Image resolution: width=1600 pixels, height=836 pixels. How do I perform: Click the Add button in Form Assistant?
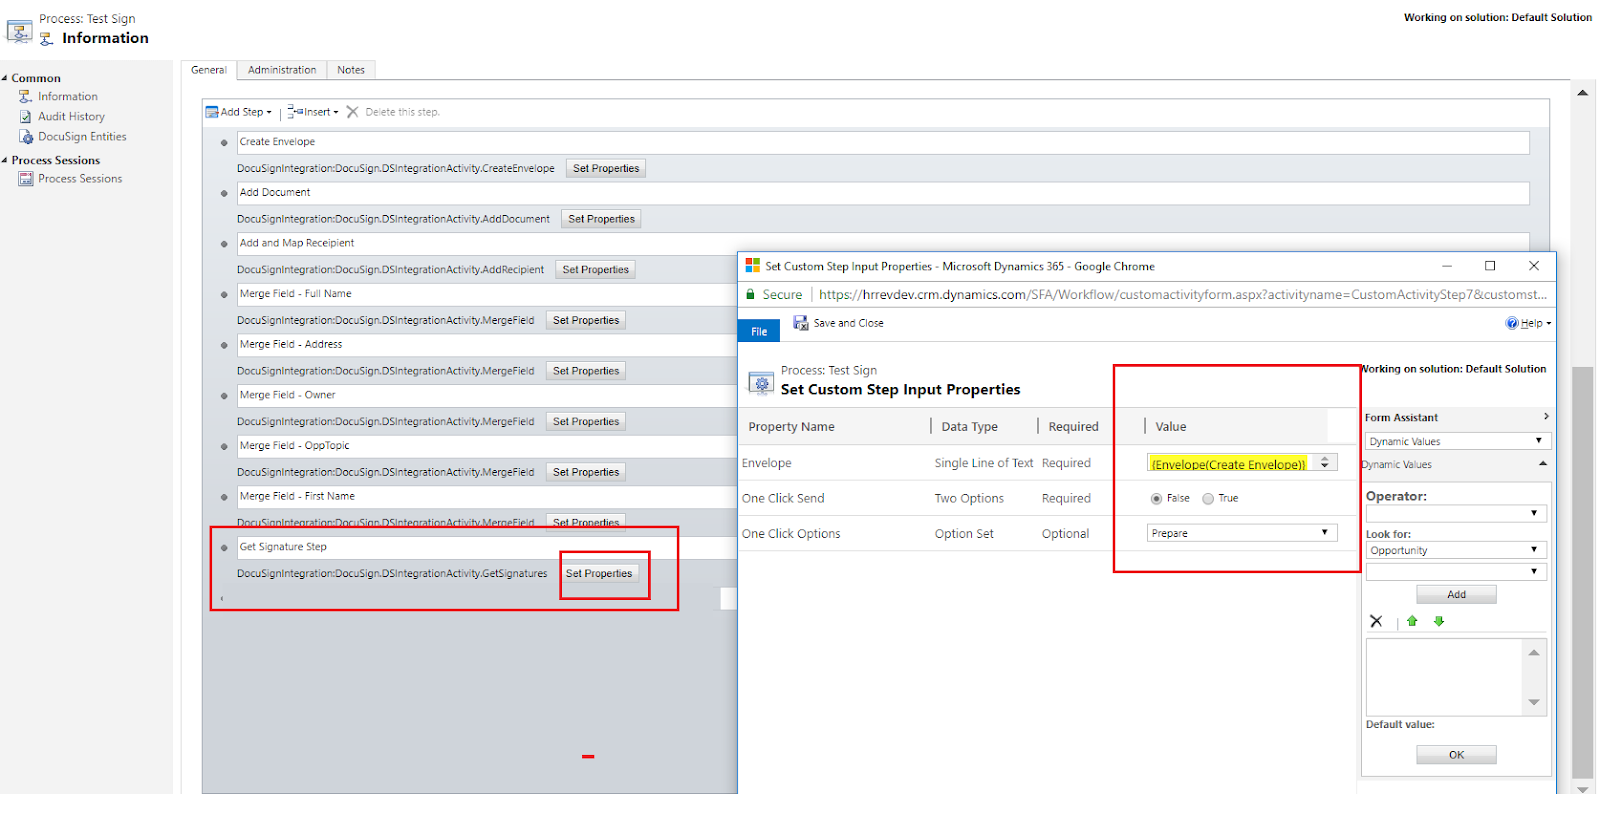point(1456,594)
